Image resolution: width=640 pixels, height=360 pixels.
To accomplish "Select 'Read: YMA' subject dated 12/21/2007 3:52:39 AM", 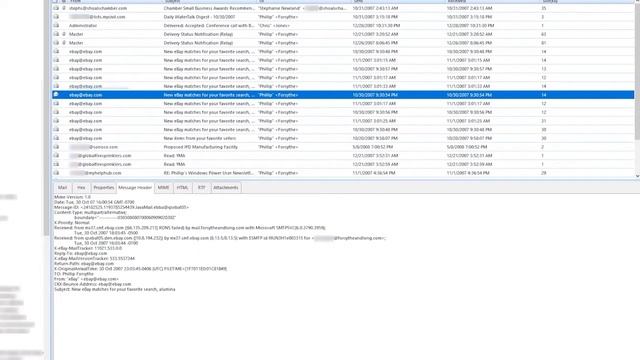I will [174, 164].
